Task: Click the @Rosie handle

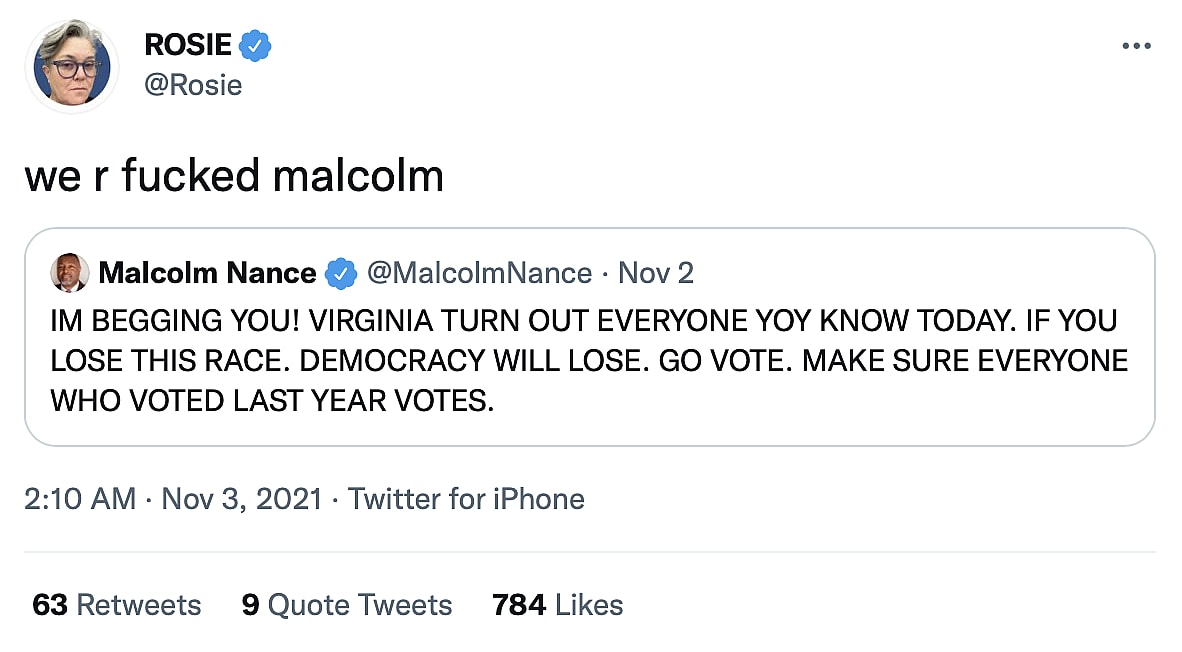Action: [193, 85]
